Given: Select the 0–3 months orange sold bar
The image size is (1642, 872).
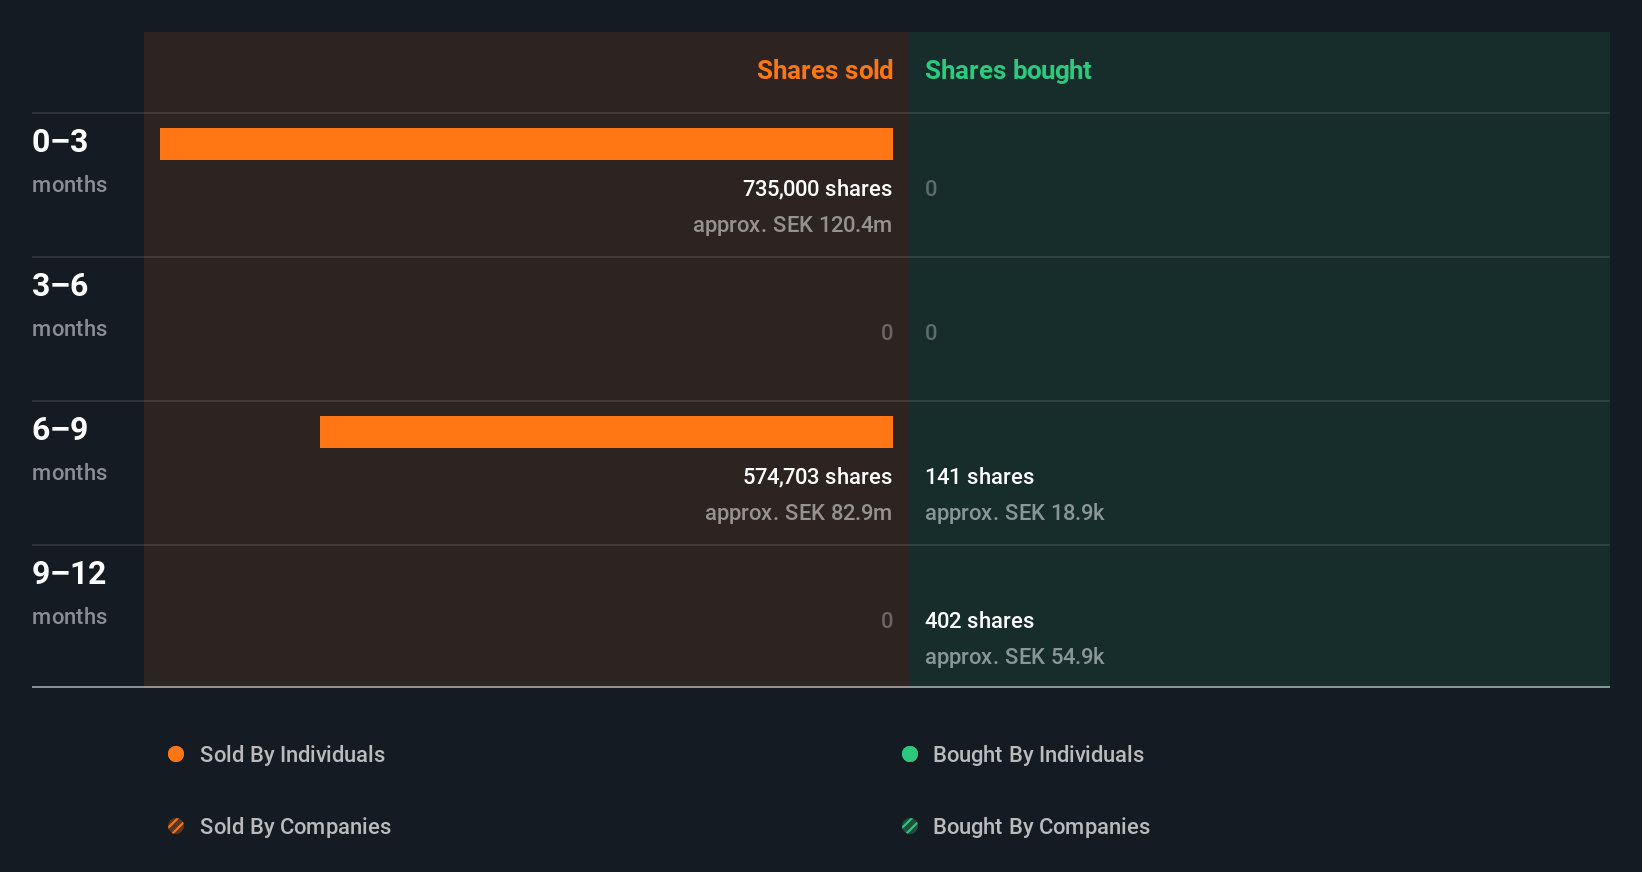Looking at the screenshot, I should click(x=526, y=144).
